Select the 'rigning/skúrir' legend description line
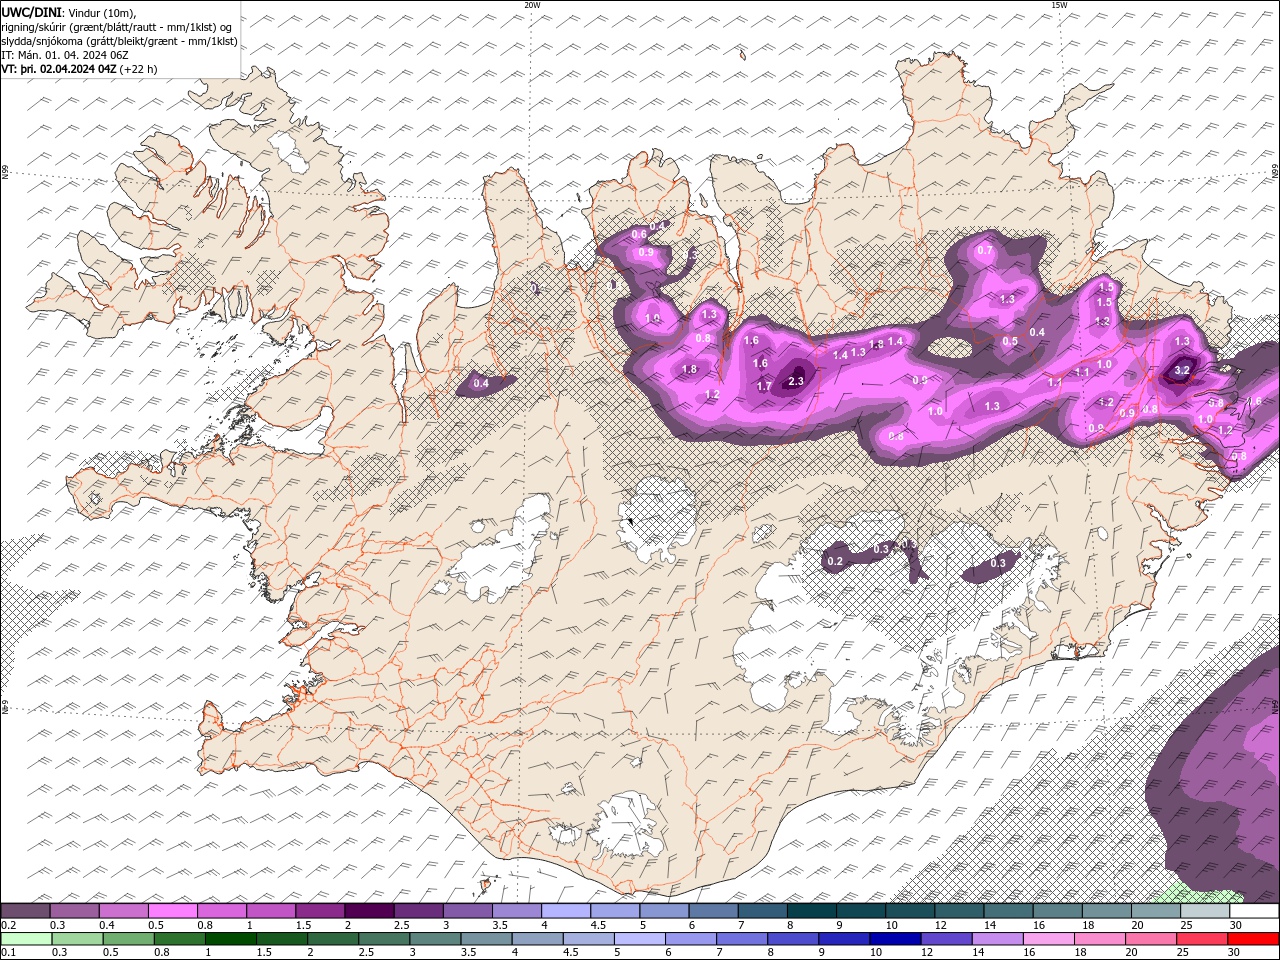The height and width of the screenshot is (960, 1280). tap(118, 26)
